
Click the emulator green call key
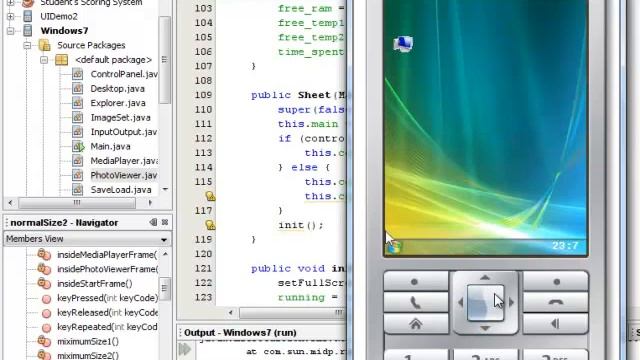click(415, 302)
